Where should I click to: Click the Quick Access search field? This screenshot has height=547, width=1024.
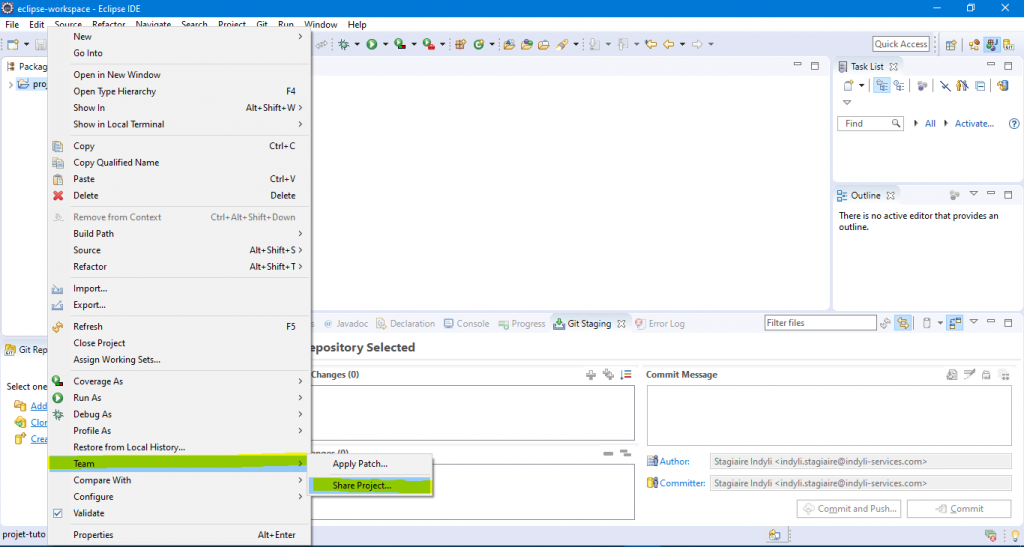[x=901, y=44]
